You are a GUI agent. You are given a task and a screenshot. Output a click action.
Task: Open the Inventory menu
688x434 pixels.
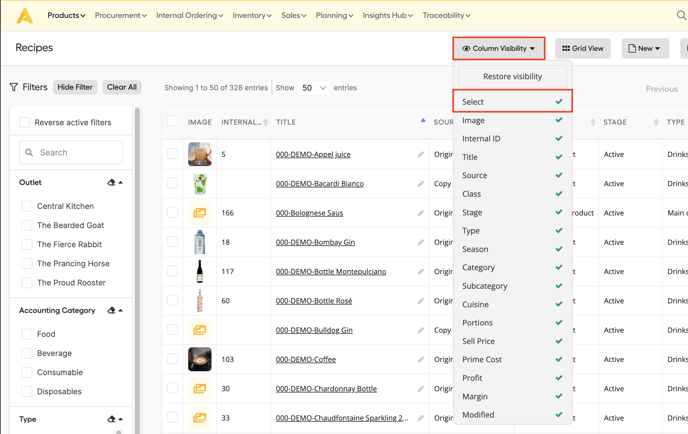pyautogui.click(x=252, y=15)
